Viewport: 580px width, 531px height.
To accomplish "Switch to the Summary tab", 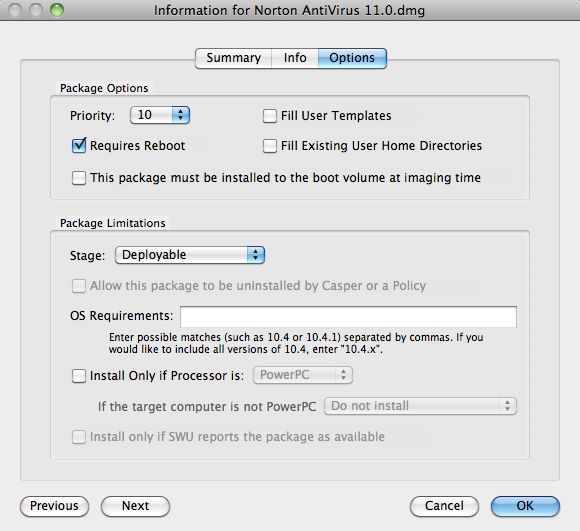I will [233, 58].
